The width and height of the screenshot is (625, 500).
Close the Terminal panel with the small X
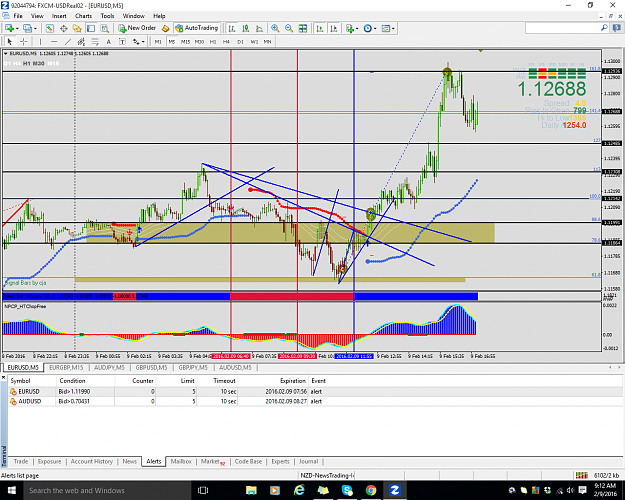pos(3,377)
